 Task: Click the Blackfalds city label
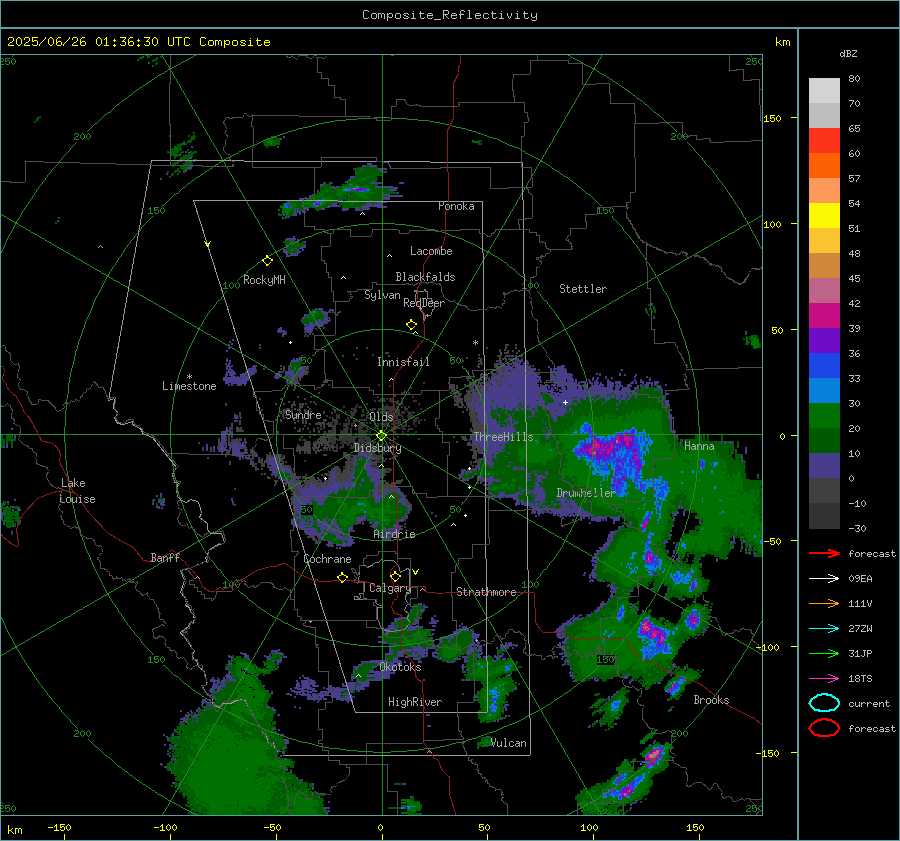(425, 277)
